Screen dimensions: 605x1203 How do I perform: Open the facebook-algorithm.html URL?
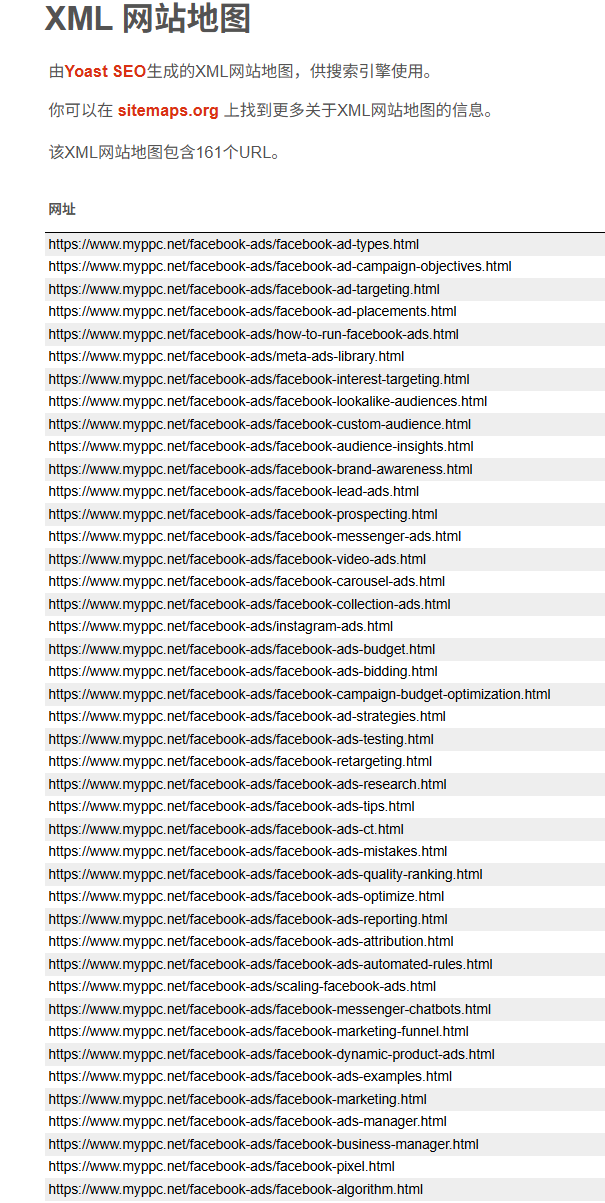click(x=235, y=1189)
